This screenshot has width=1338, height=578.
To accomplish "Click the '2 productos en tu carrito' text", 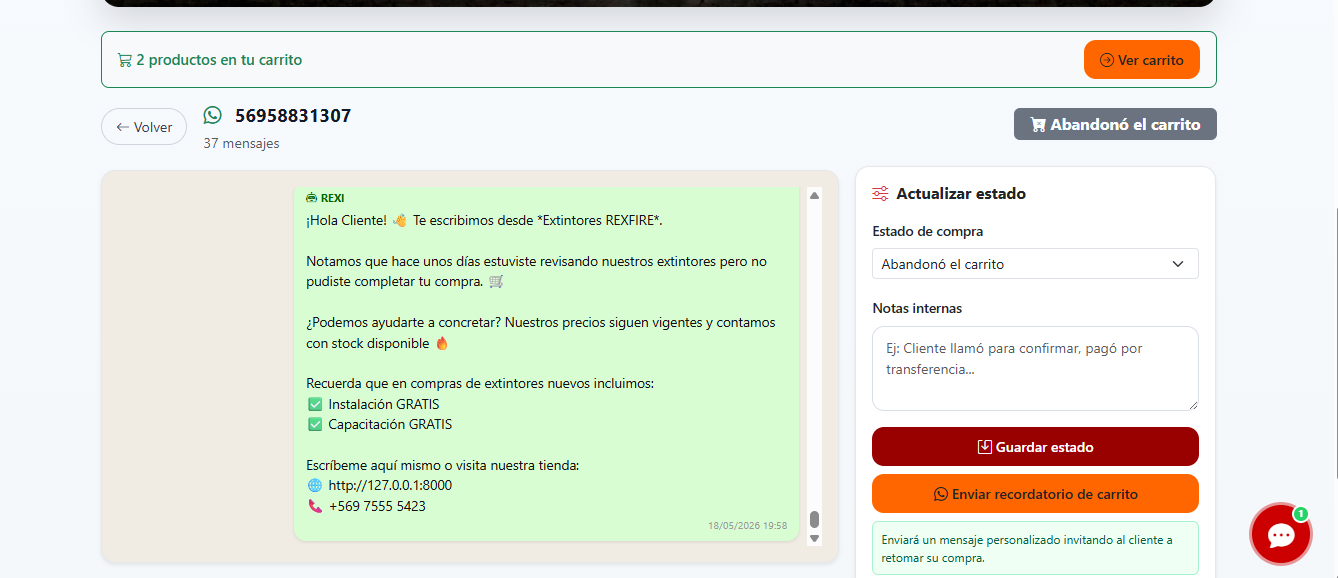I will (x=219, y=60).
